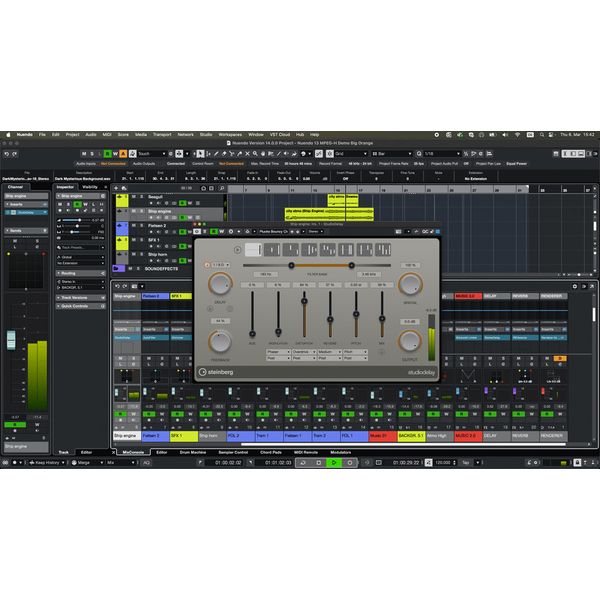
Task: Click the Feedback knob in StudioDelay
Action: point(220,341)
